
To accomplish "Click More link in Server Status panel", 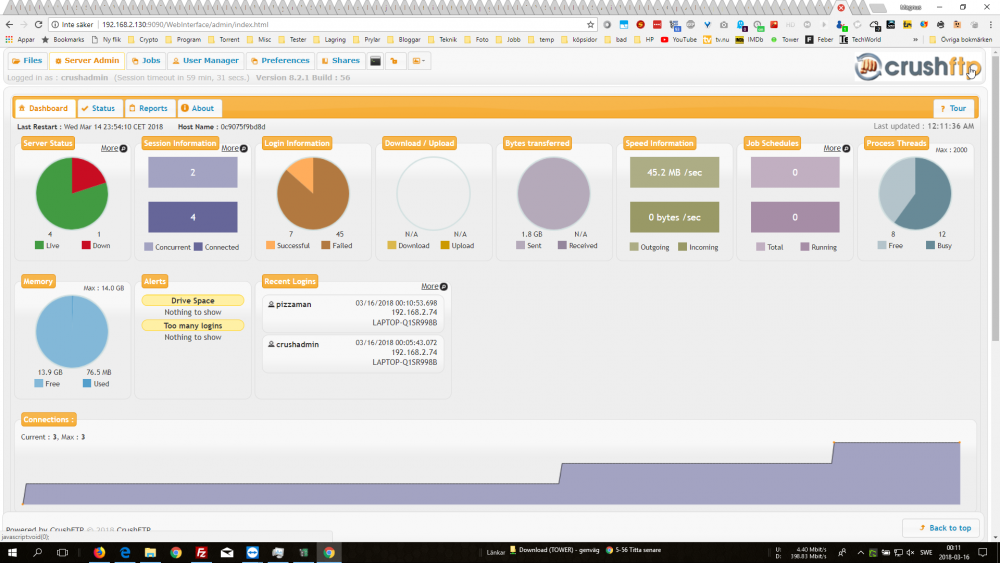I will pyautogui.click(x=114, y=148).
